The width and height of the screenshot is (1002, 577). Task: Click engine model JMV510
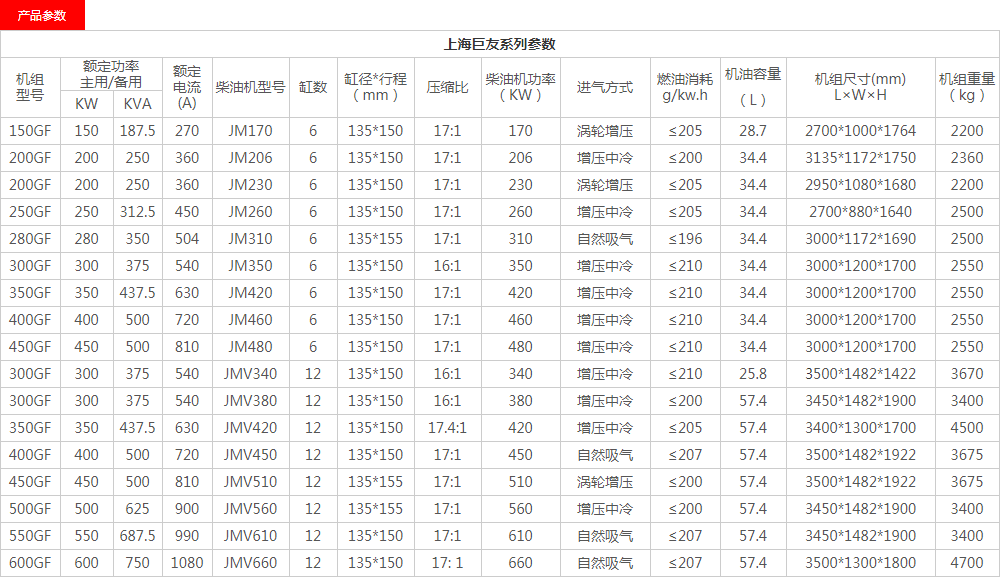[250, 482]
